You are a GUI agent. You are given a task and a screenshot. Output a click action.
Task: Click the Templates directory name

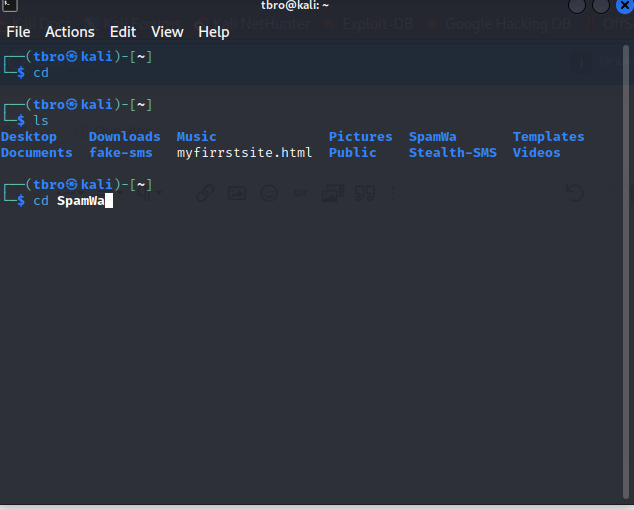pyautogui.click(x=548, y=137)
